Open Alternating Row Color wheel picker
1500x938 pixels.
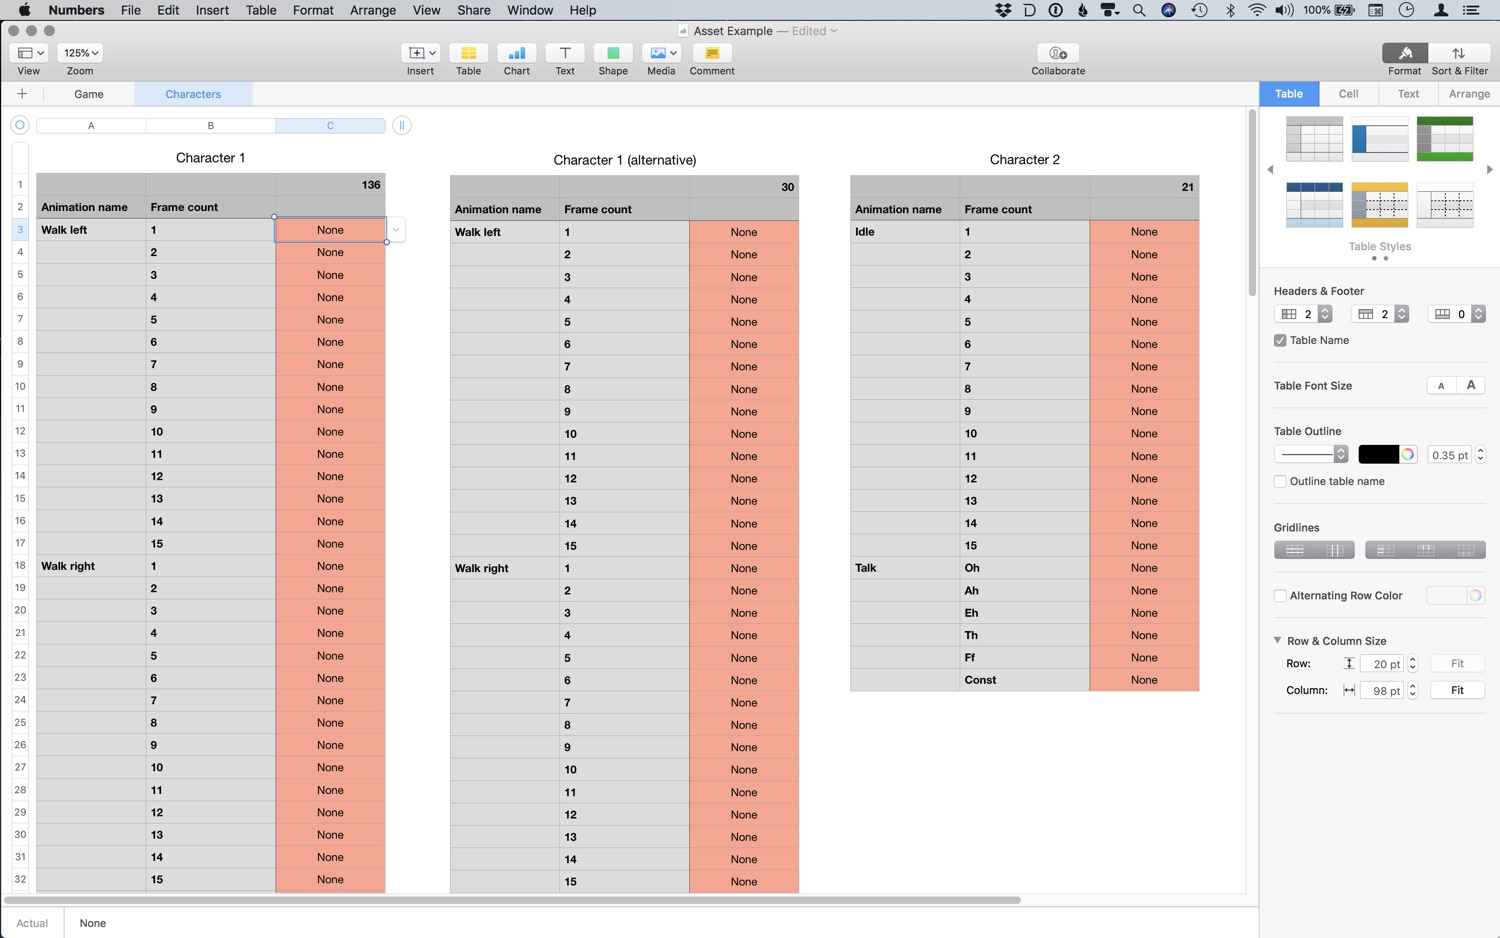[1475, 596]
